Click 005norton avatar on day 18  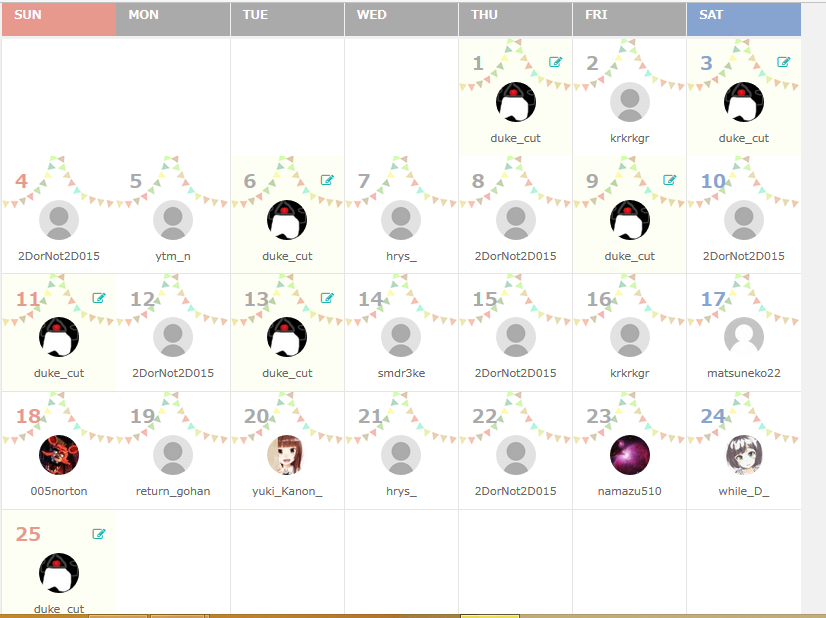(x=59, y=455)
